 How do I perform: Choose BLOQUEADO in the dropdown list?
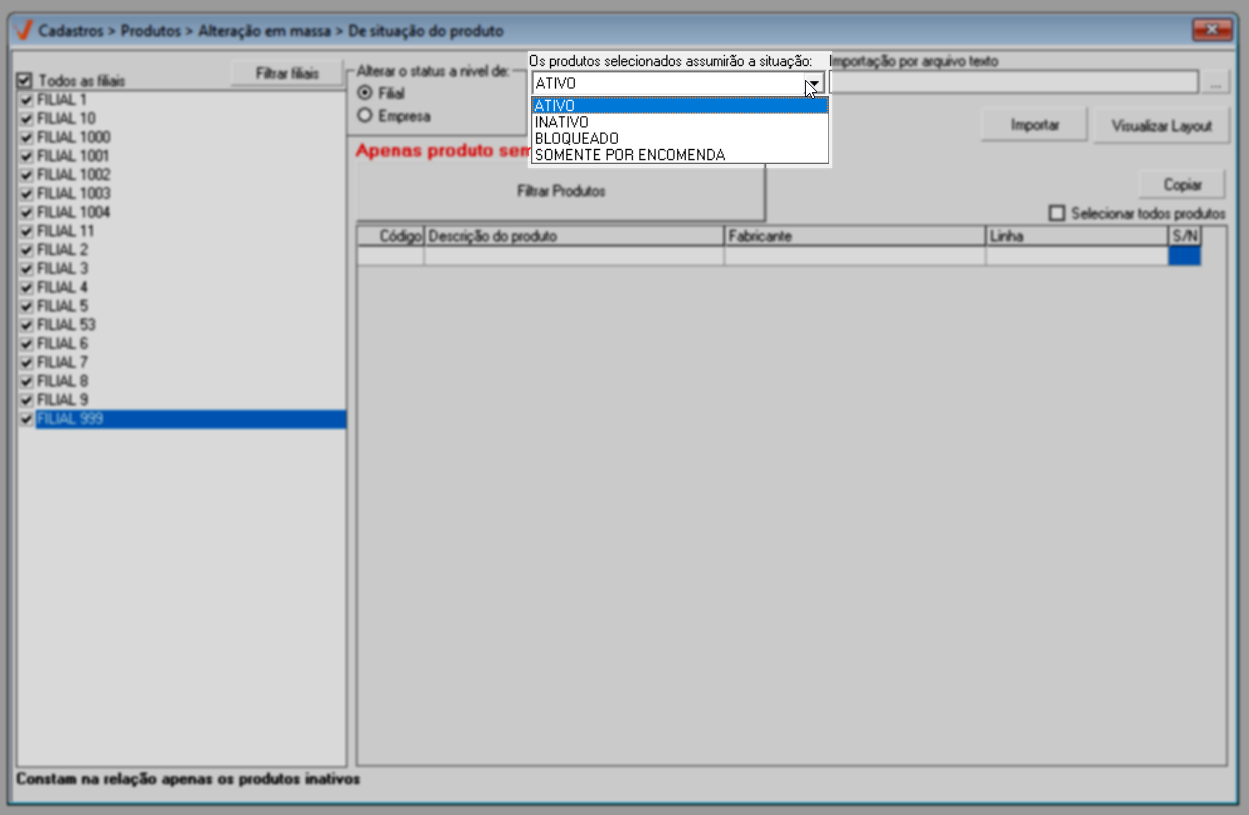(x=680, y=138)
